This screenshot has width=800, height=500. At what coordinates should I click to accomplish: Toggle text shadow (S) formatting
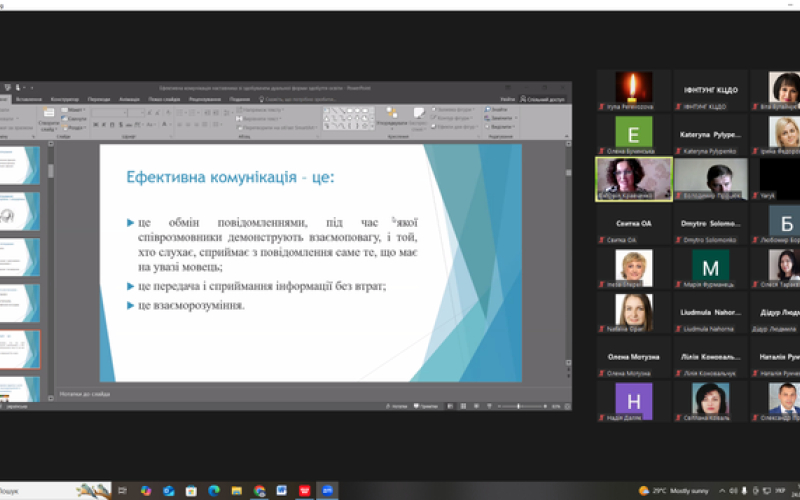pos(120,124)
